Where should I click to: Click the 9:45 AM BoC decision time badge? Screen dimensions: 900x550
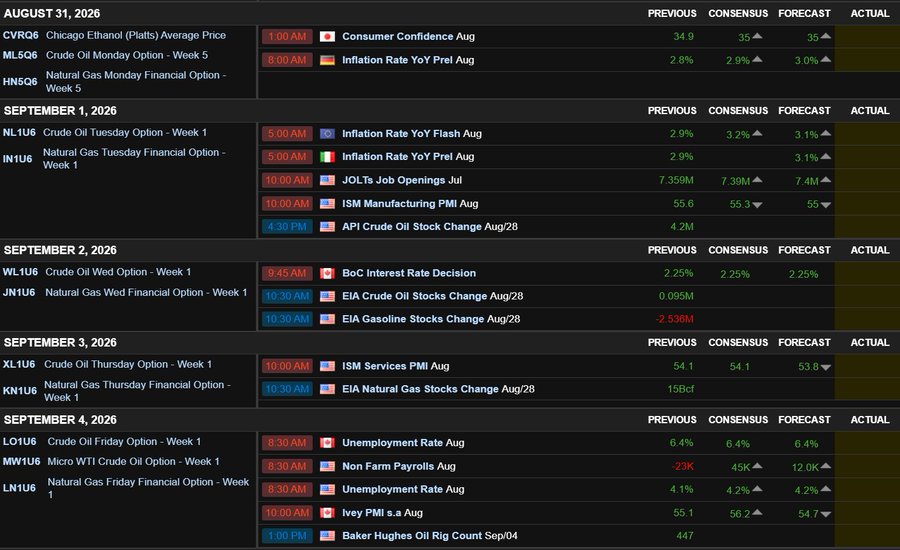[287, 273]
